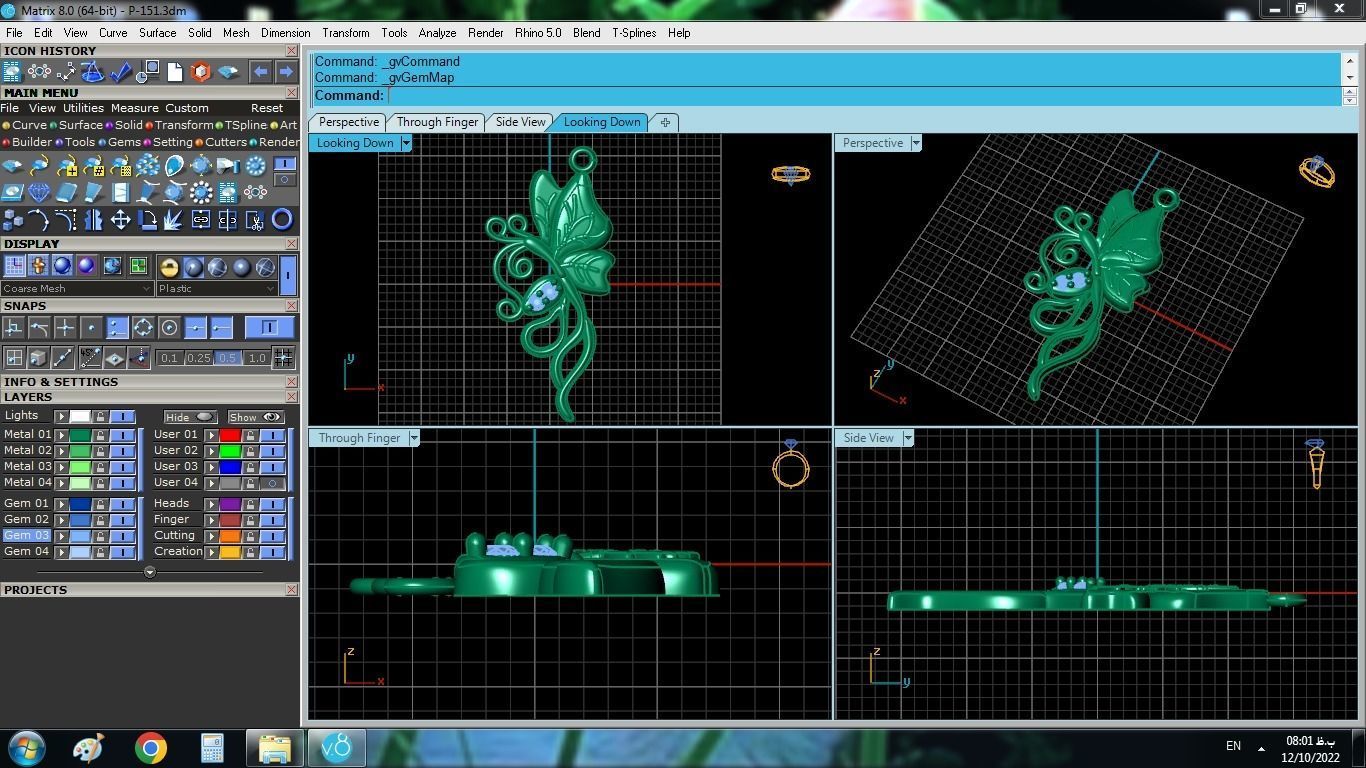
Task: Click Cutting layer orange color swatch
Action: 230,536
